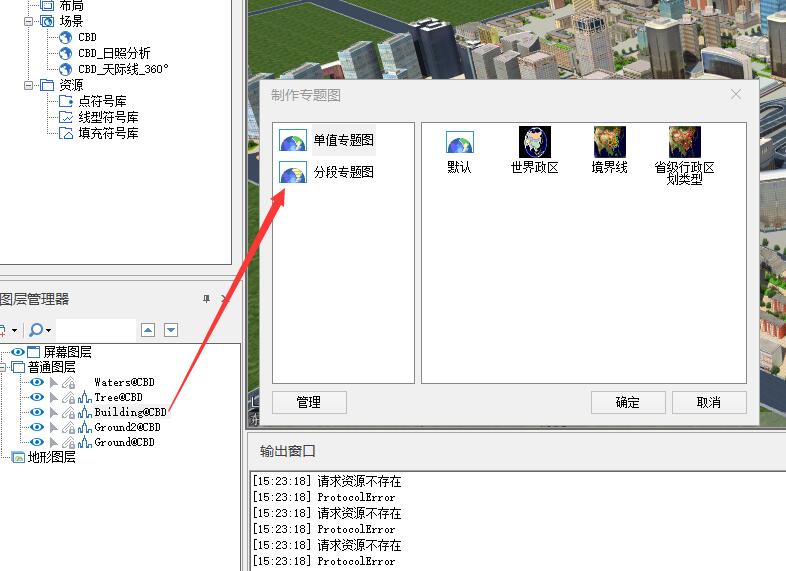This screenshot has height=571, width=786.
Task: Hide the Waters@CBD layer
Action: pyautogui.click(x=37, y=382)
